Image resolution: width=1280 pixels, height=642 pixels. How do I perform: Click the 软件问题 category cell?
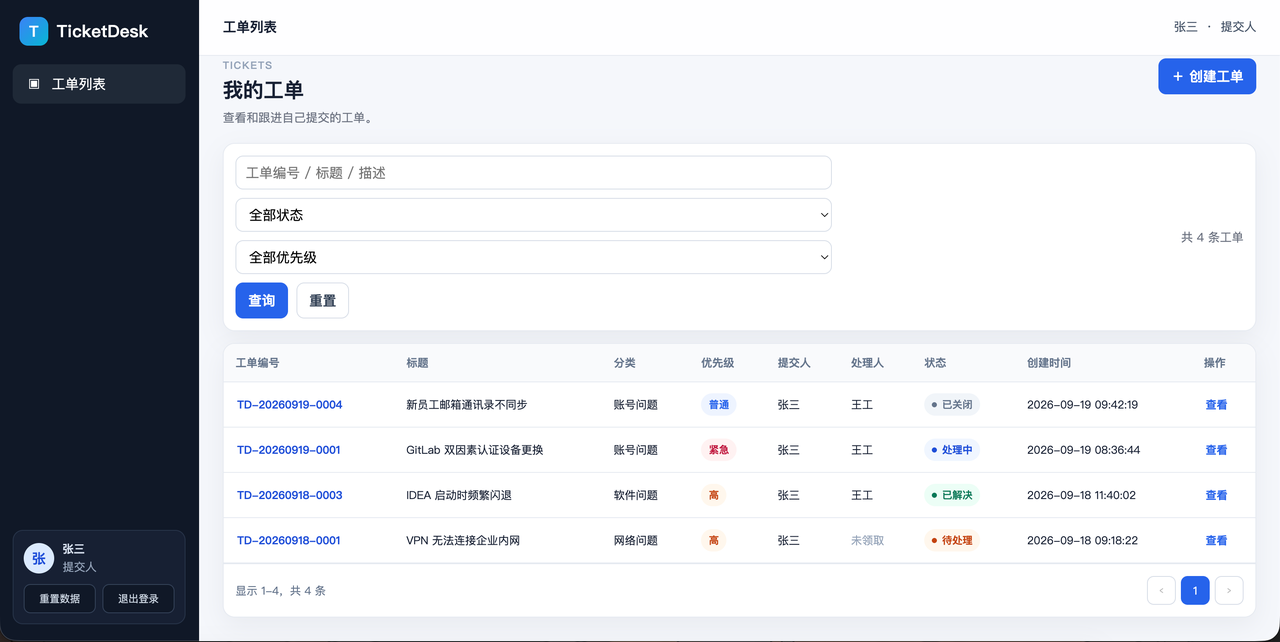tap(636, 495)
